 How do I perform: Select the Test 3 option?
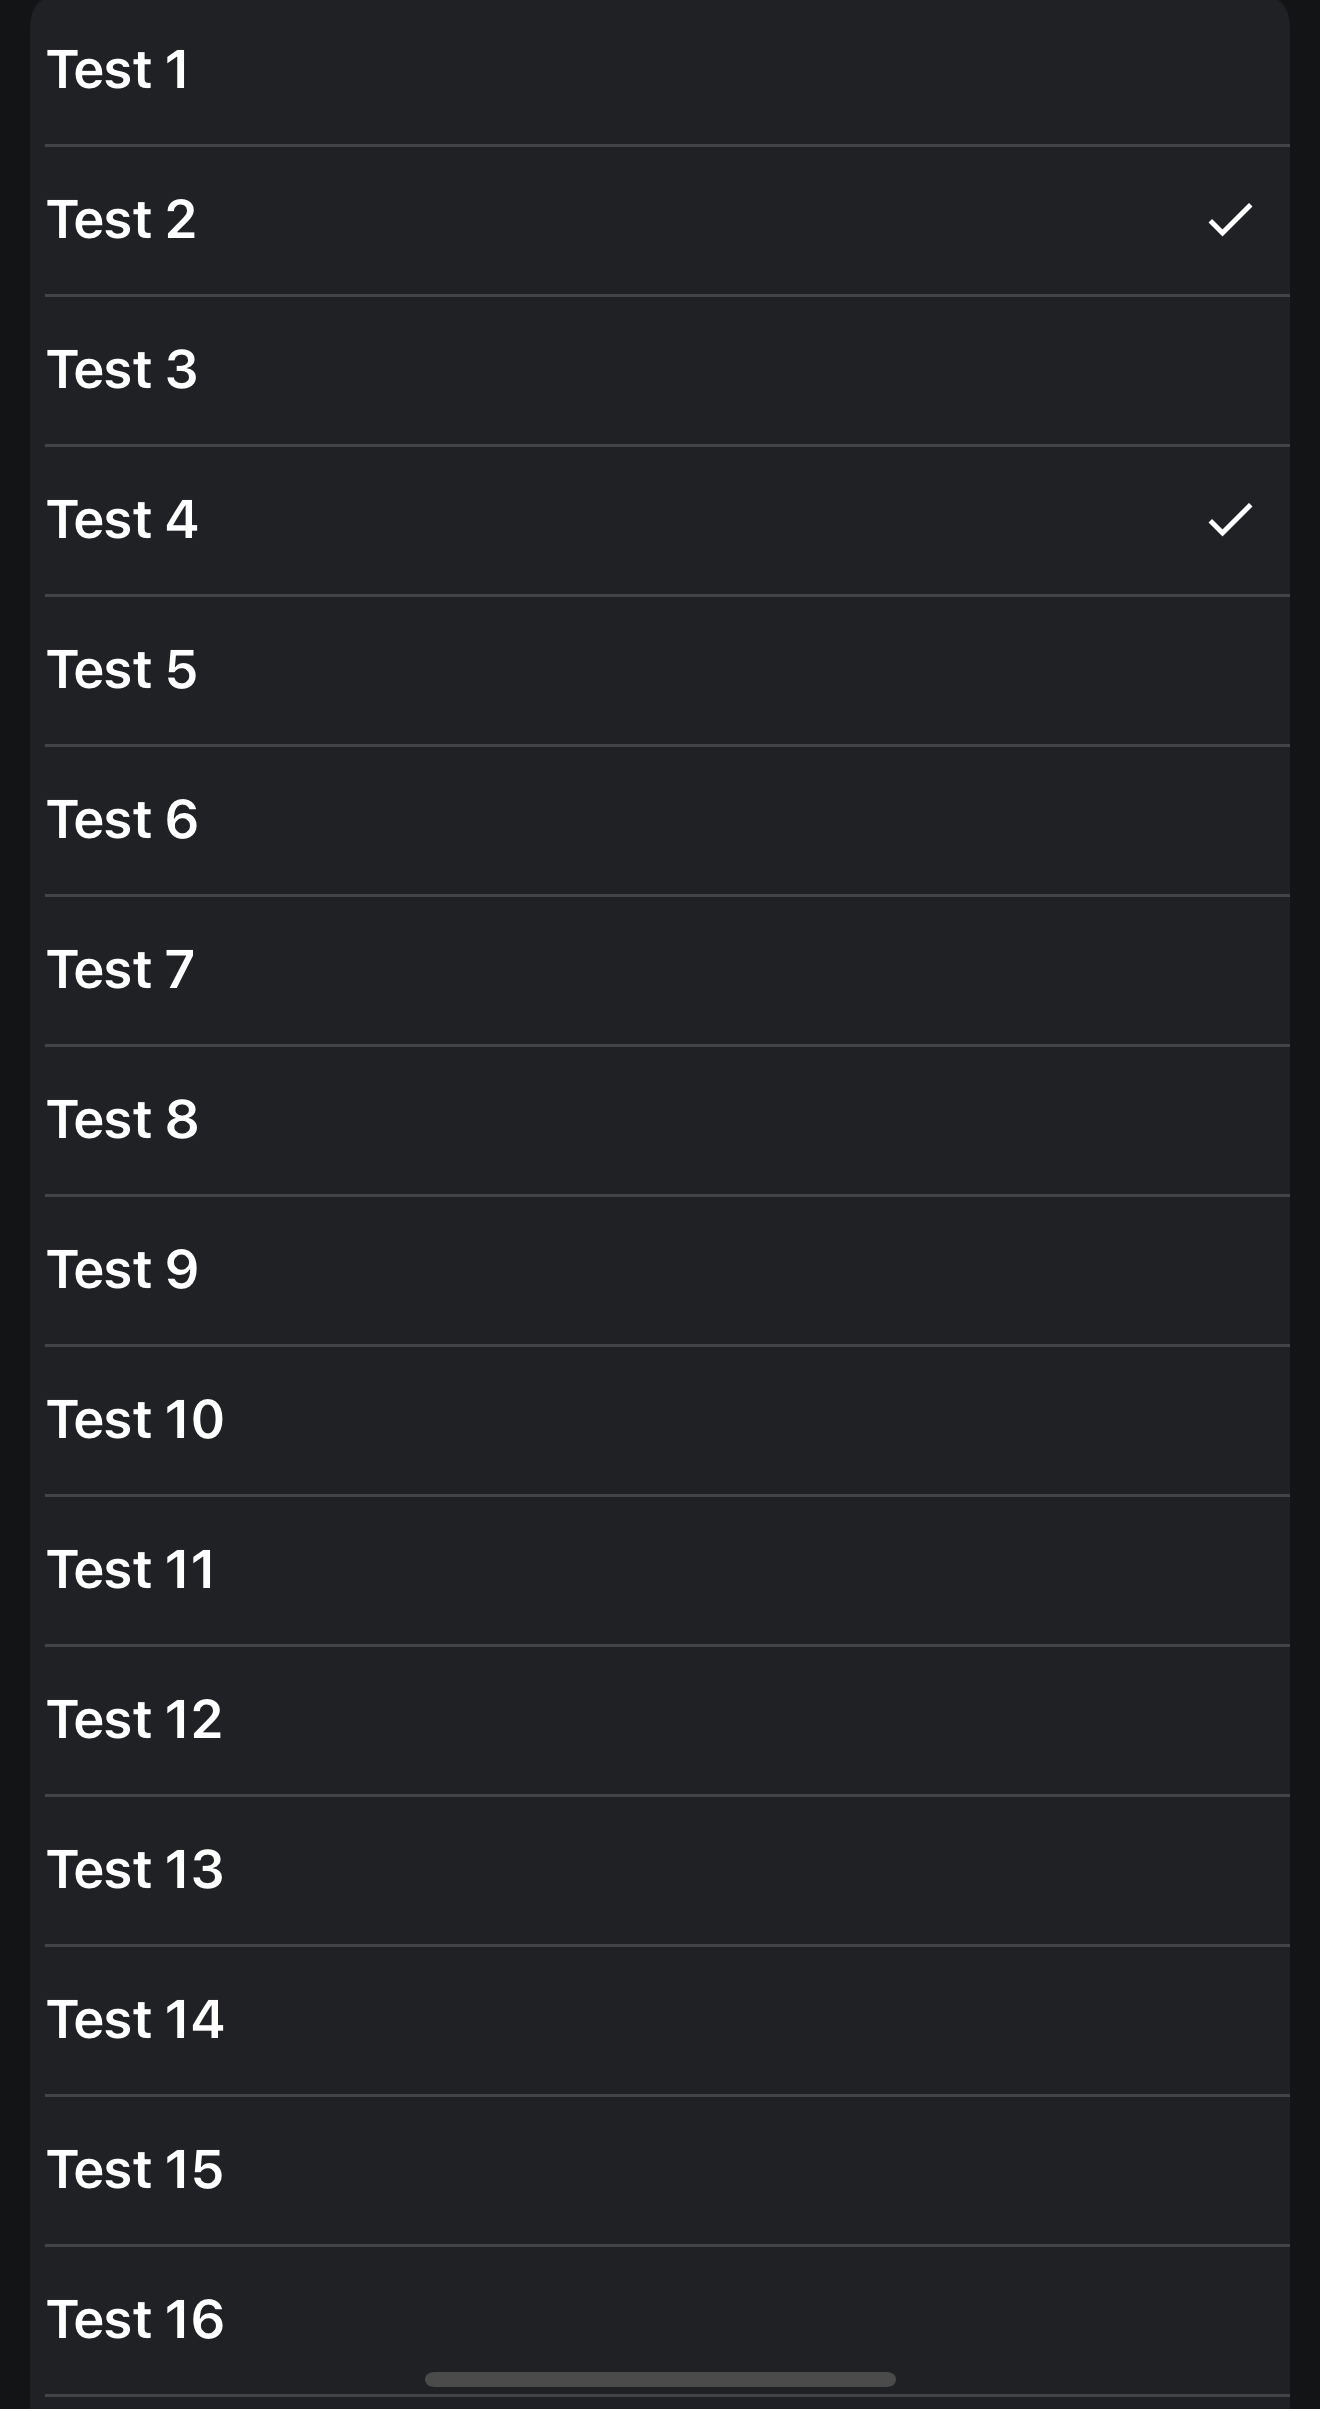point(660,370)
